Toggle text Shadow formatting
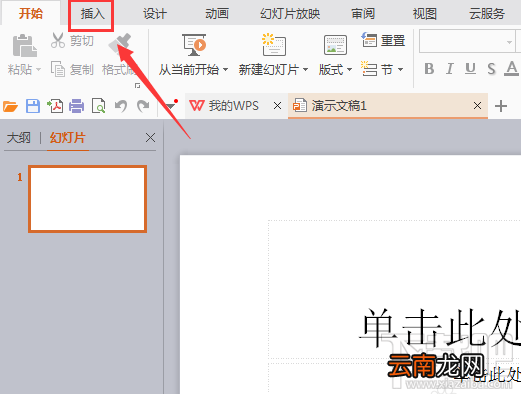Viewport: 521px width, 394px height. (491, 69)
